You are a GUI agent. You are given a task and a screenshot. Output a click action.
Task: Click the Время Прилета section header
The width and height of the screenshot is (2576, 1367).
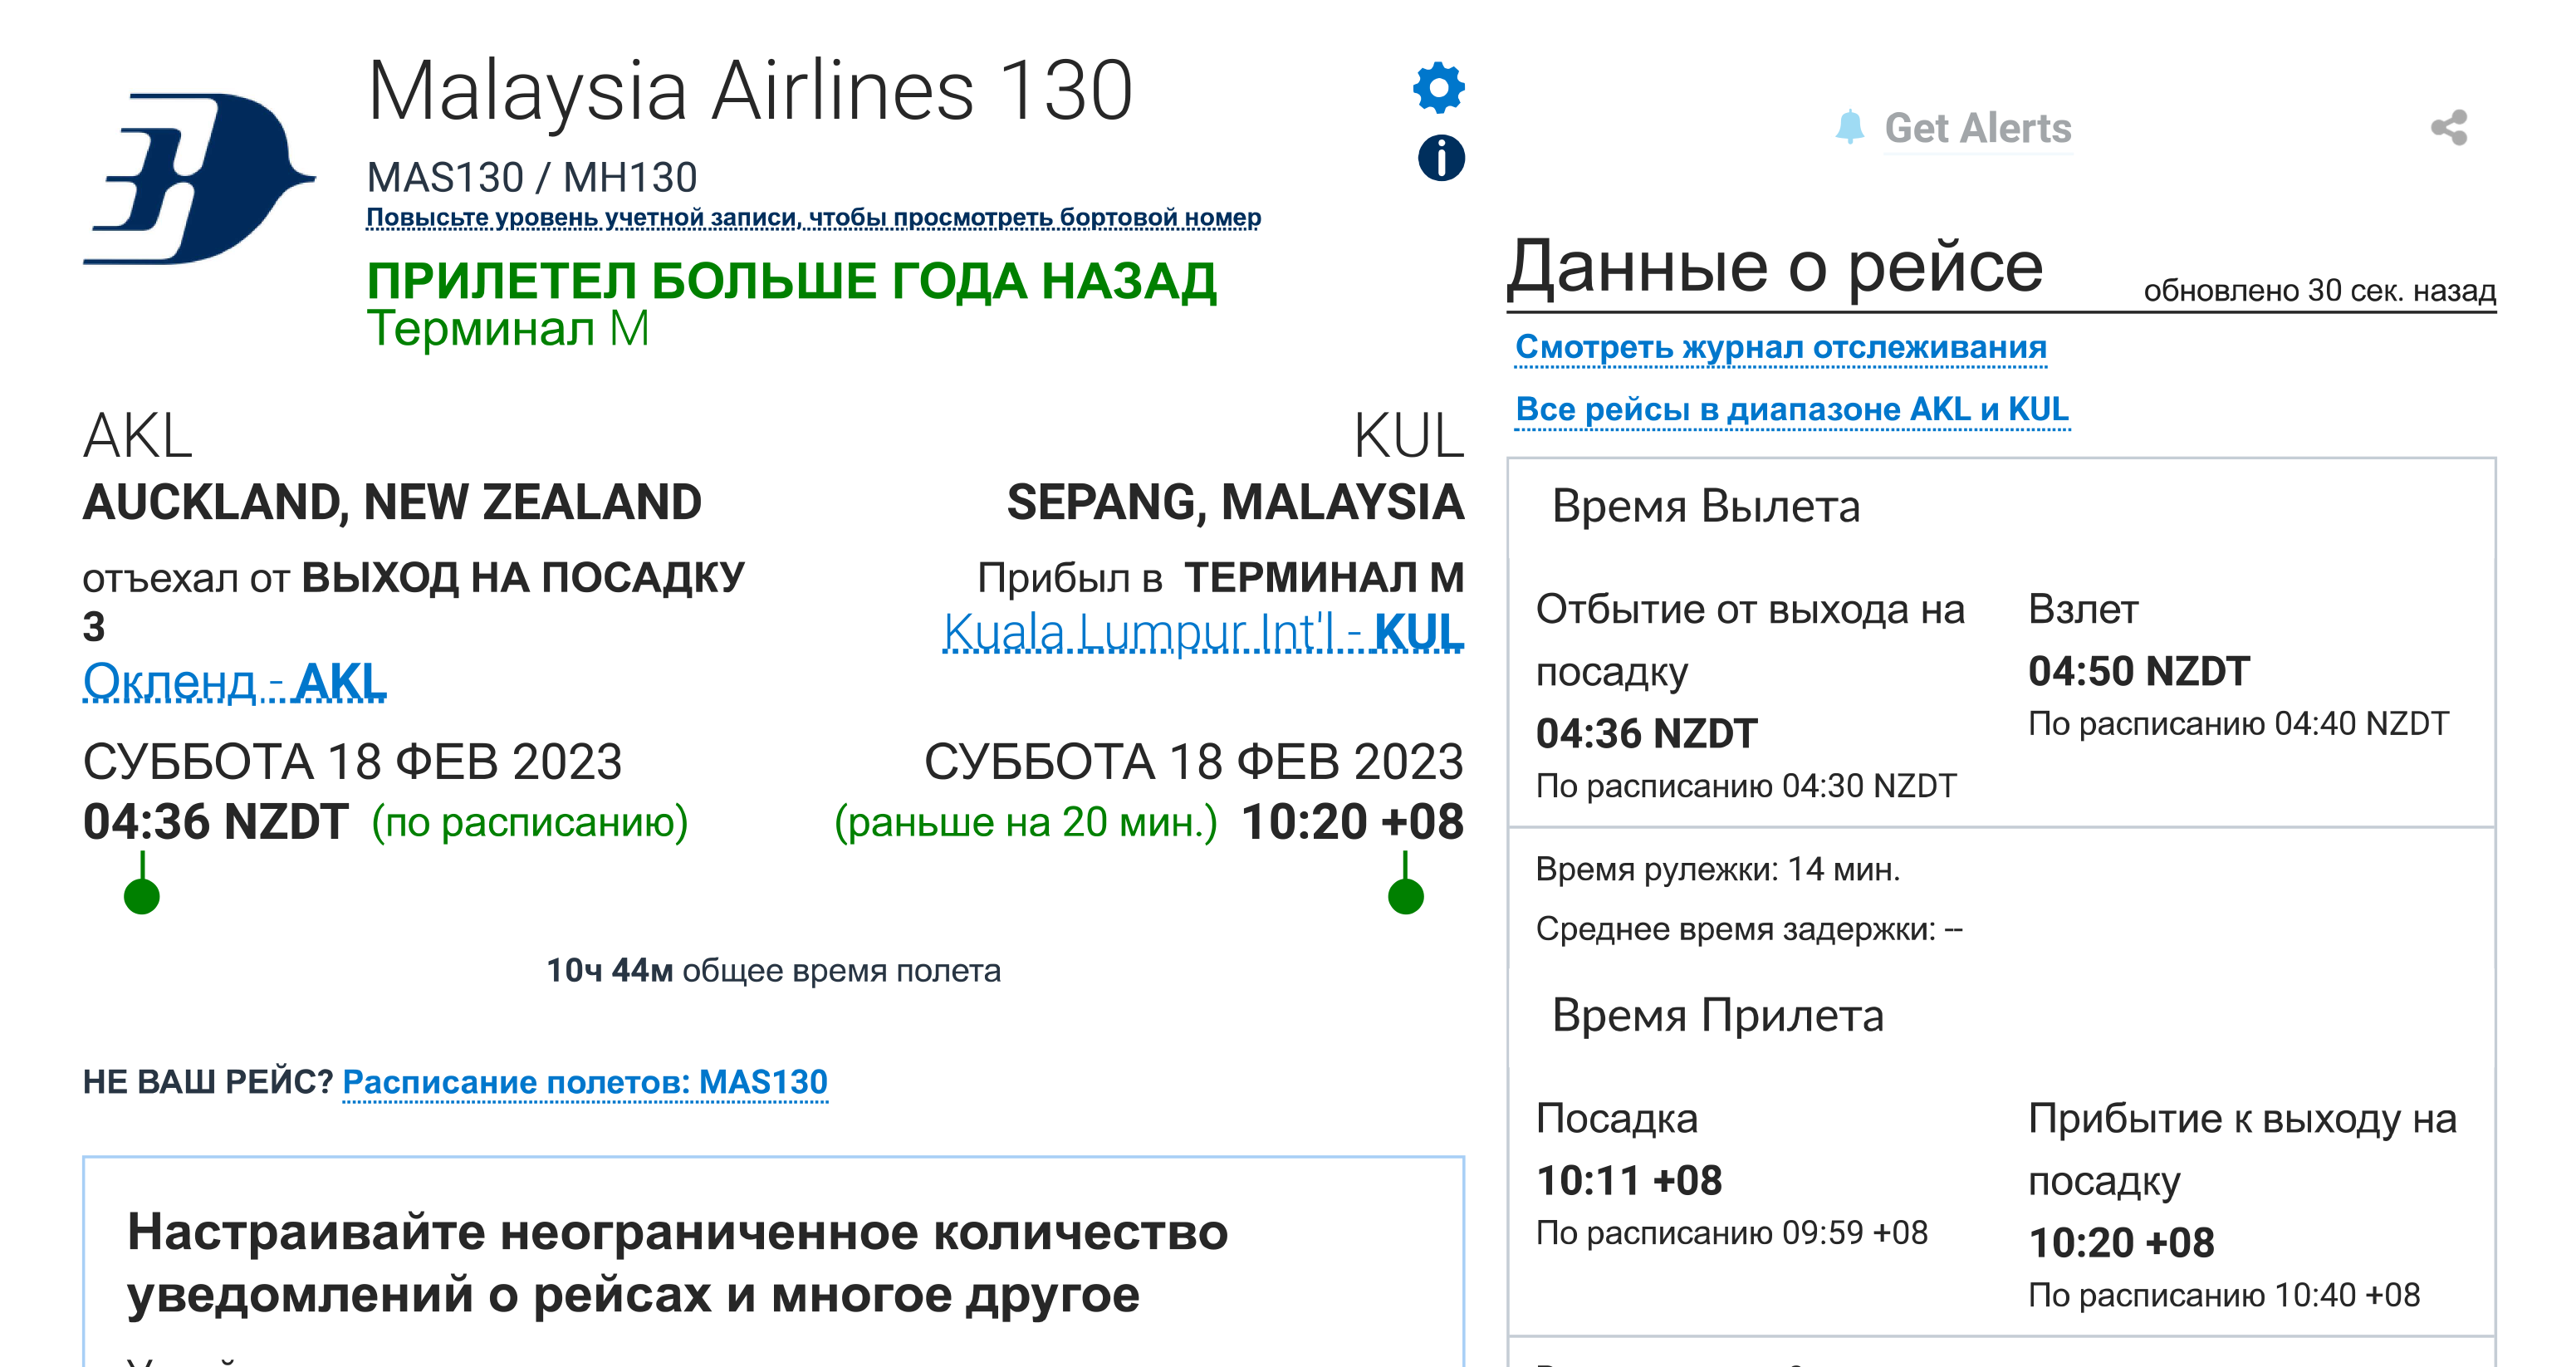pyautogui.click(x=1717, y=1015)
